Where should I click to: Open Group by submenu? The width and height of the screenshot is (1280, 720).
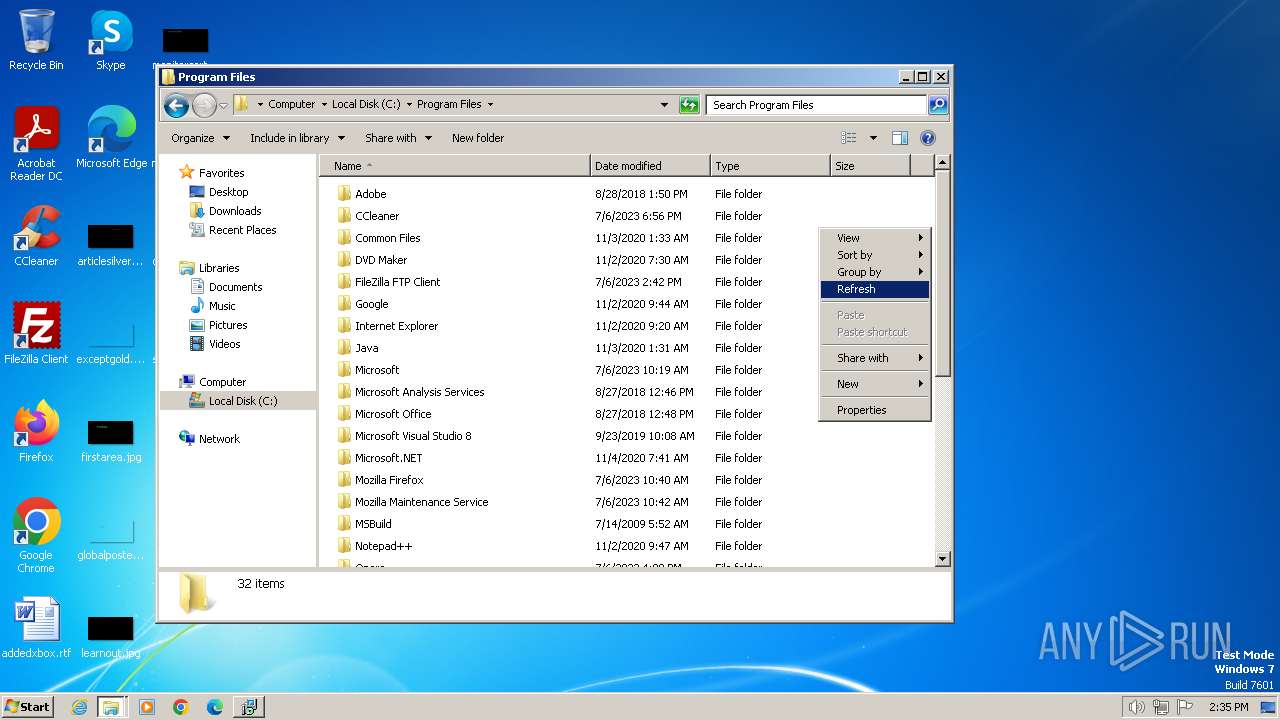[x=875, y=272]
